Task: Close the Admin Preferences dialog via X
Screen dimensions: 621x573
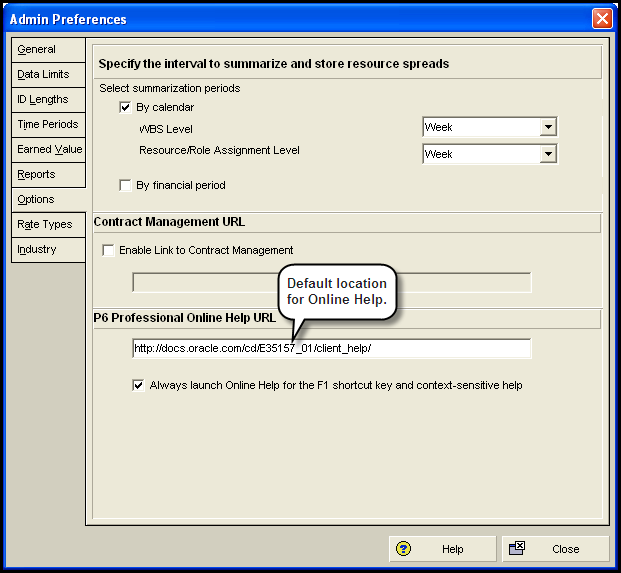Action: click(x=602, y=19)
